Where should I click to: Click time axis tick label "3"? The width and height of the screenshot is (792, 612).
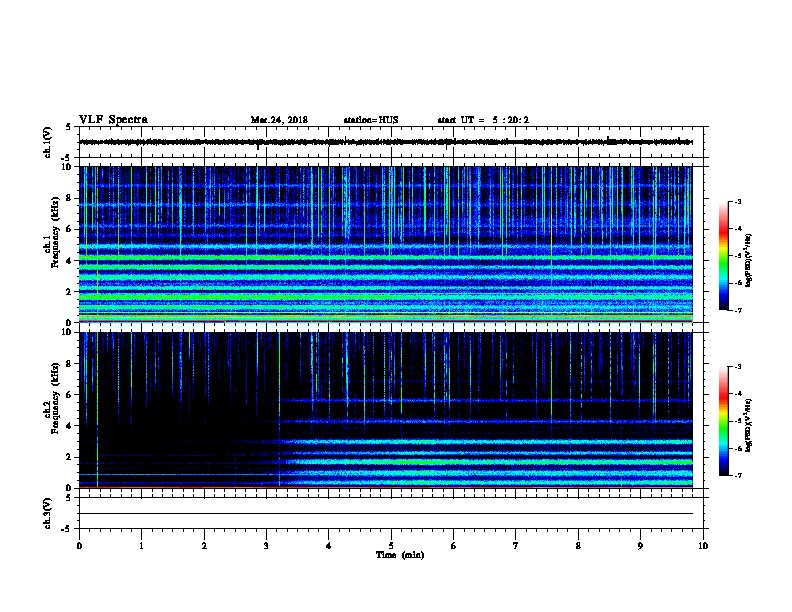click(x=266, y=546)
